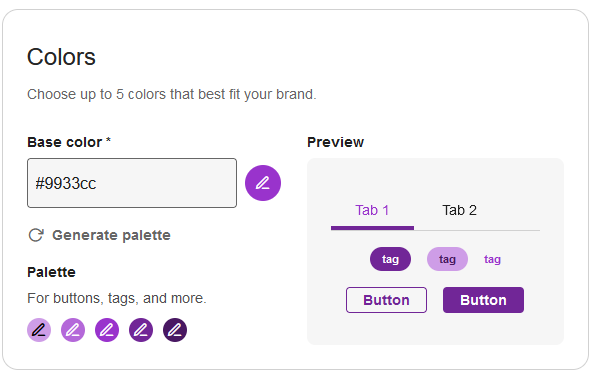Click the light purple filled tag
This screenshot has height=373, width=592.
(447, 259)
